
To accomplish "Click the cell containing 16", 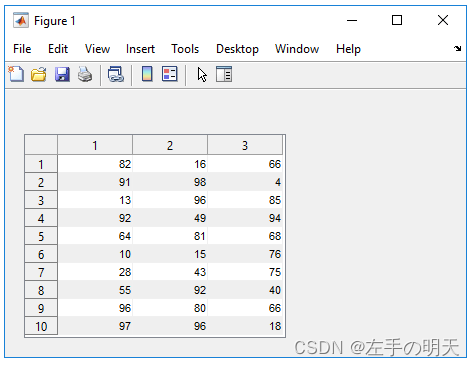I will pyautogui.click(x=170, y=164).
